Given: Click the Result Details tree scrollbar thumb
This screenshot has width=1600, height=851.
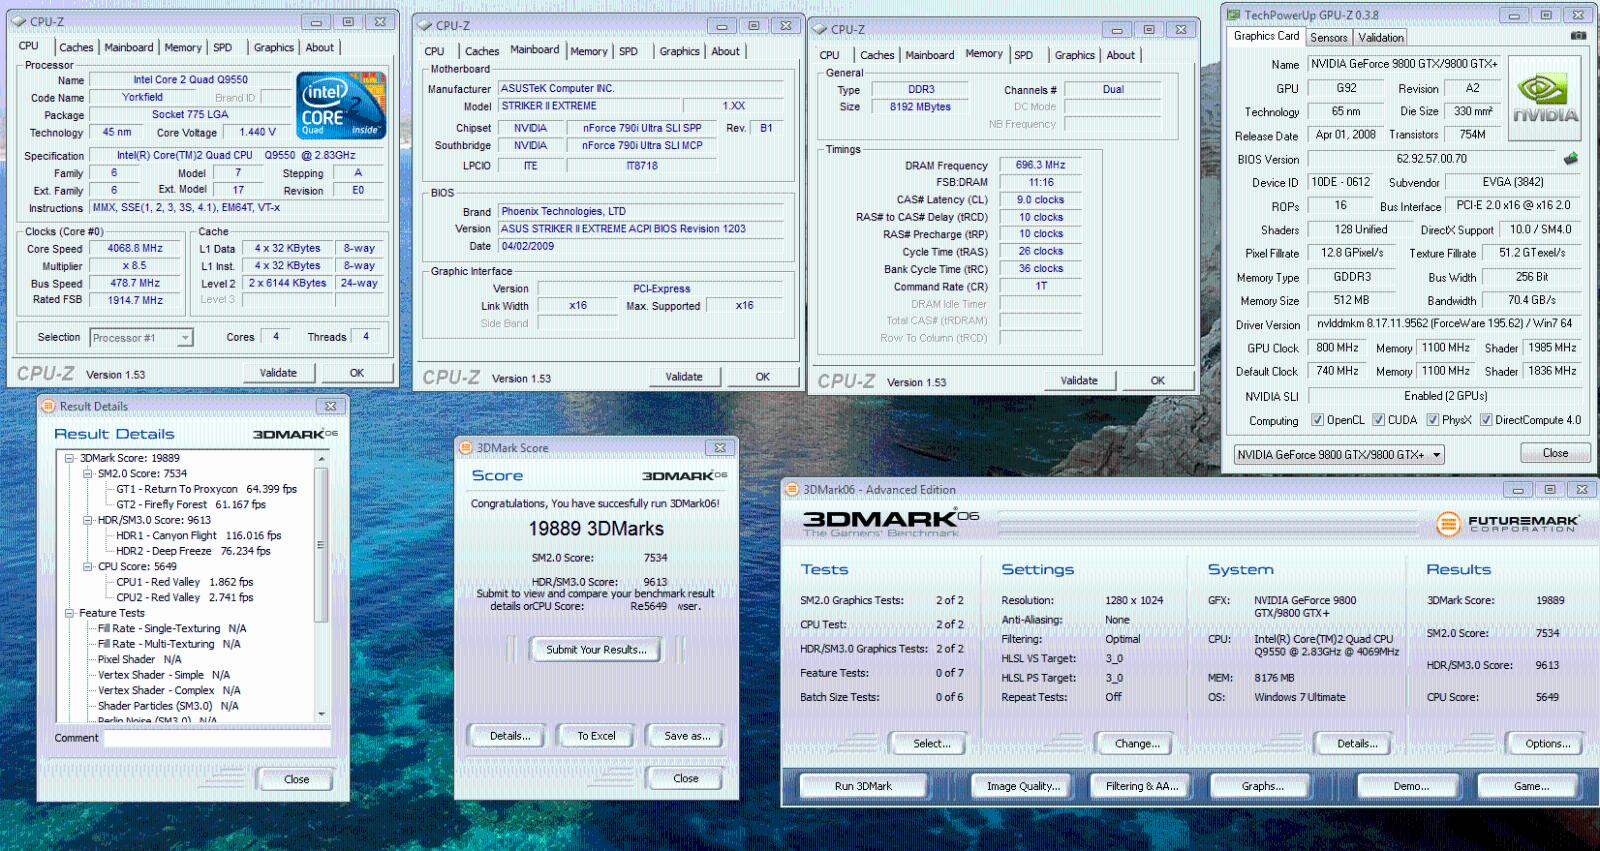Looking at the screenshot, I should [x=321, y=546].
